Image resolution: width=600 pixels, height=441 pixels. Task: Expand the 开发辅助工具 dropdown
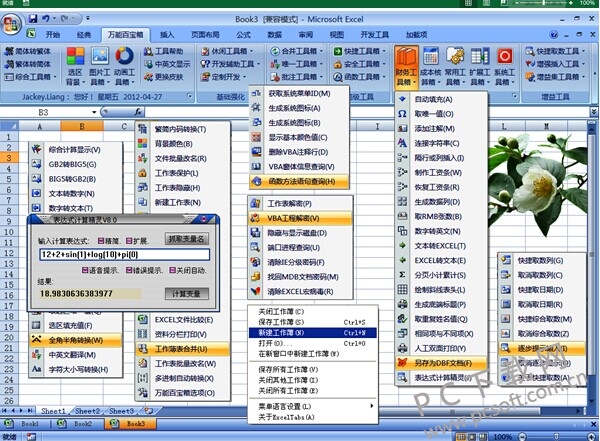point(259,64)
